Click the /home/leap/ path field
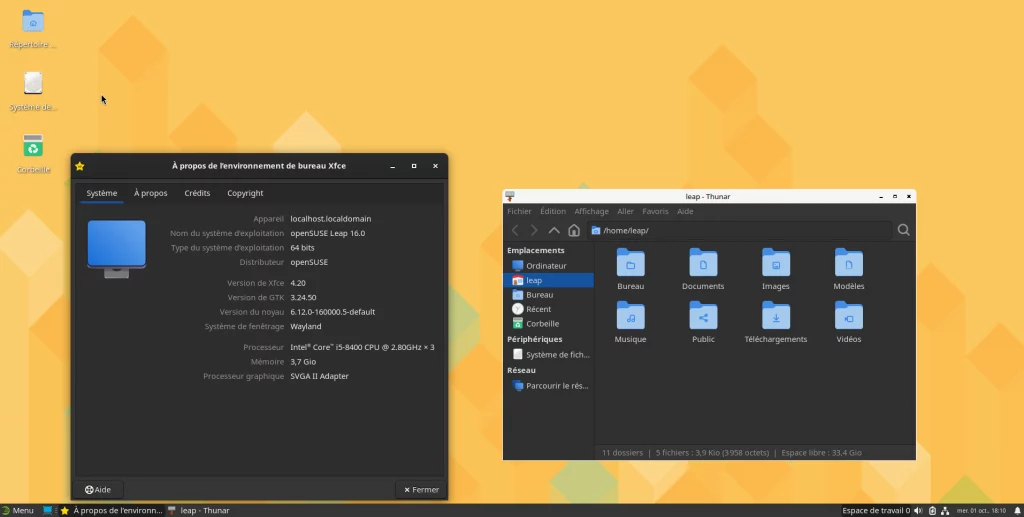 click(x=740, y=230)
